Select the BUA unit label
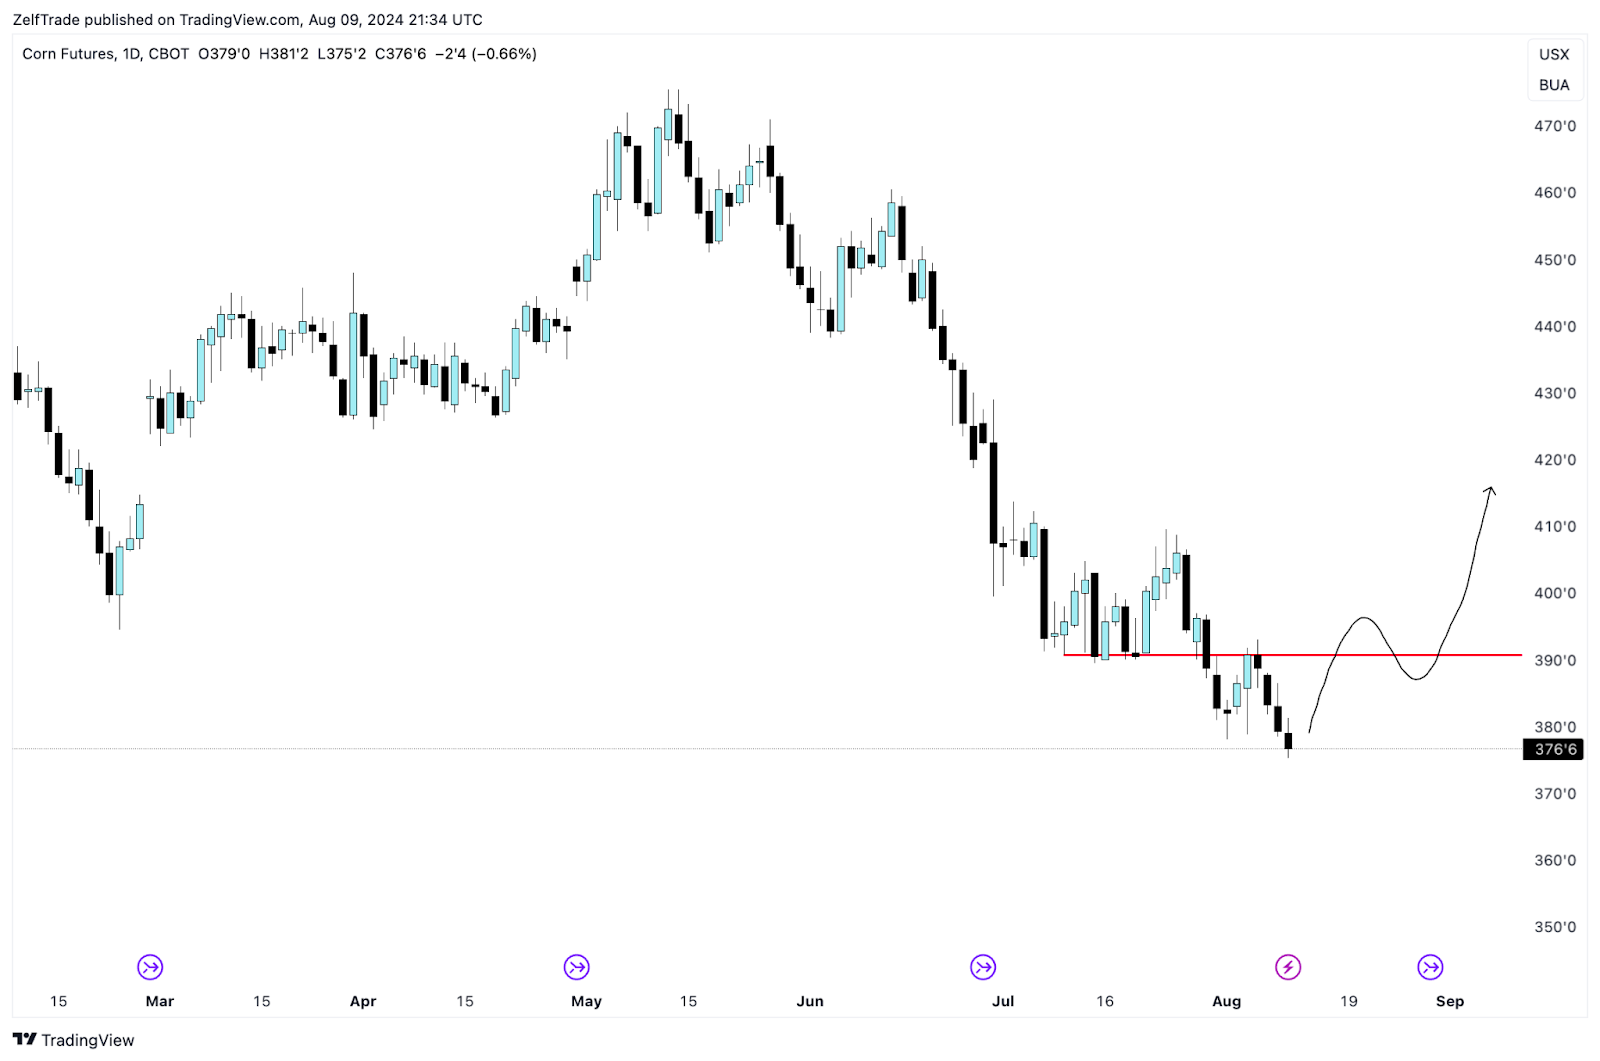The width and height of the screenshot is (1600, 1061). coord(1554,85)
